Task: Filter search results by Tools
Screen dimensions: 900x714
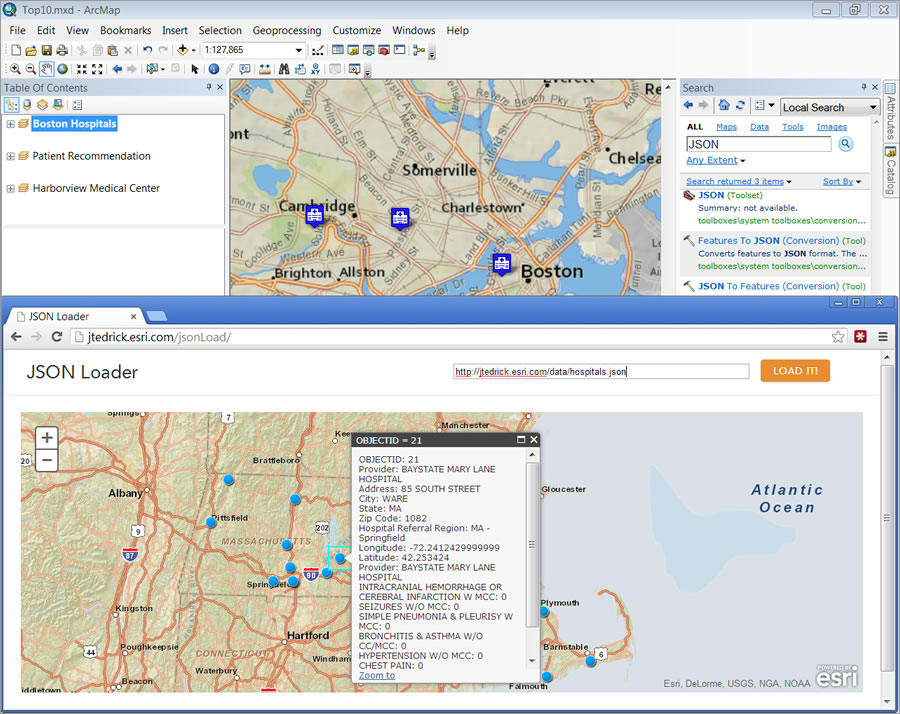Action: click(x=793, y=127)
